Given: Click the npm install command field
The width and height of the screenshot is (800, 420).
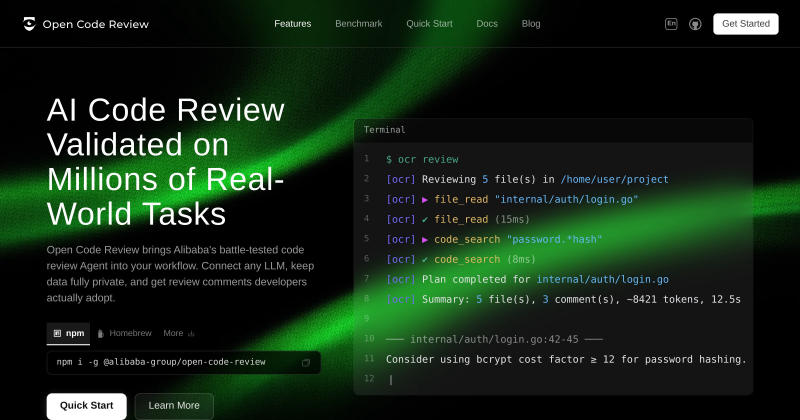Looking at the screenshot, I should (x=184, y=362).
